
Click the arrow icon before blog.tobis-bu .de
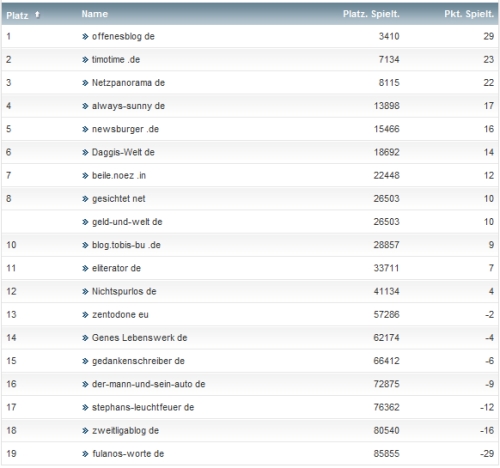pyautogui.click(x=85, y=245)
